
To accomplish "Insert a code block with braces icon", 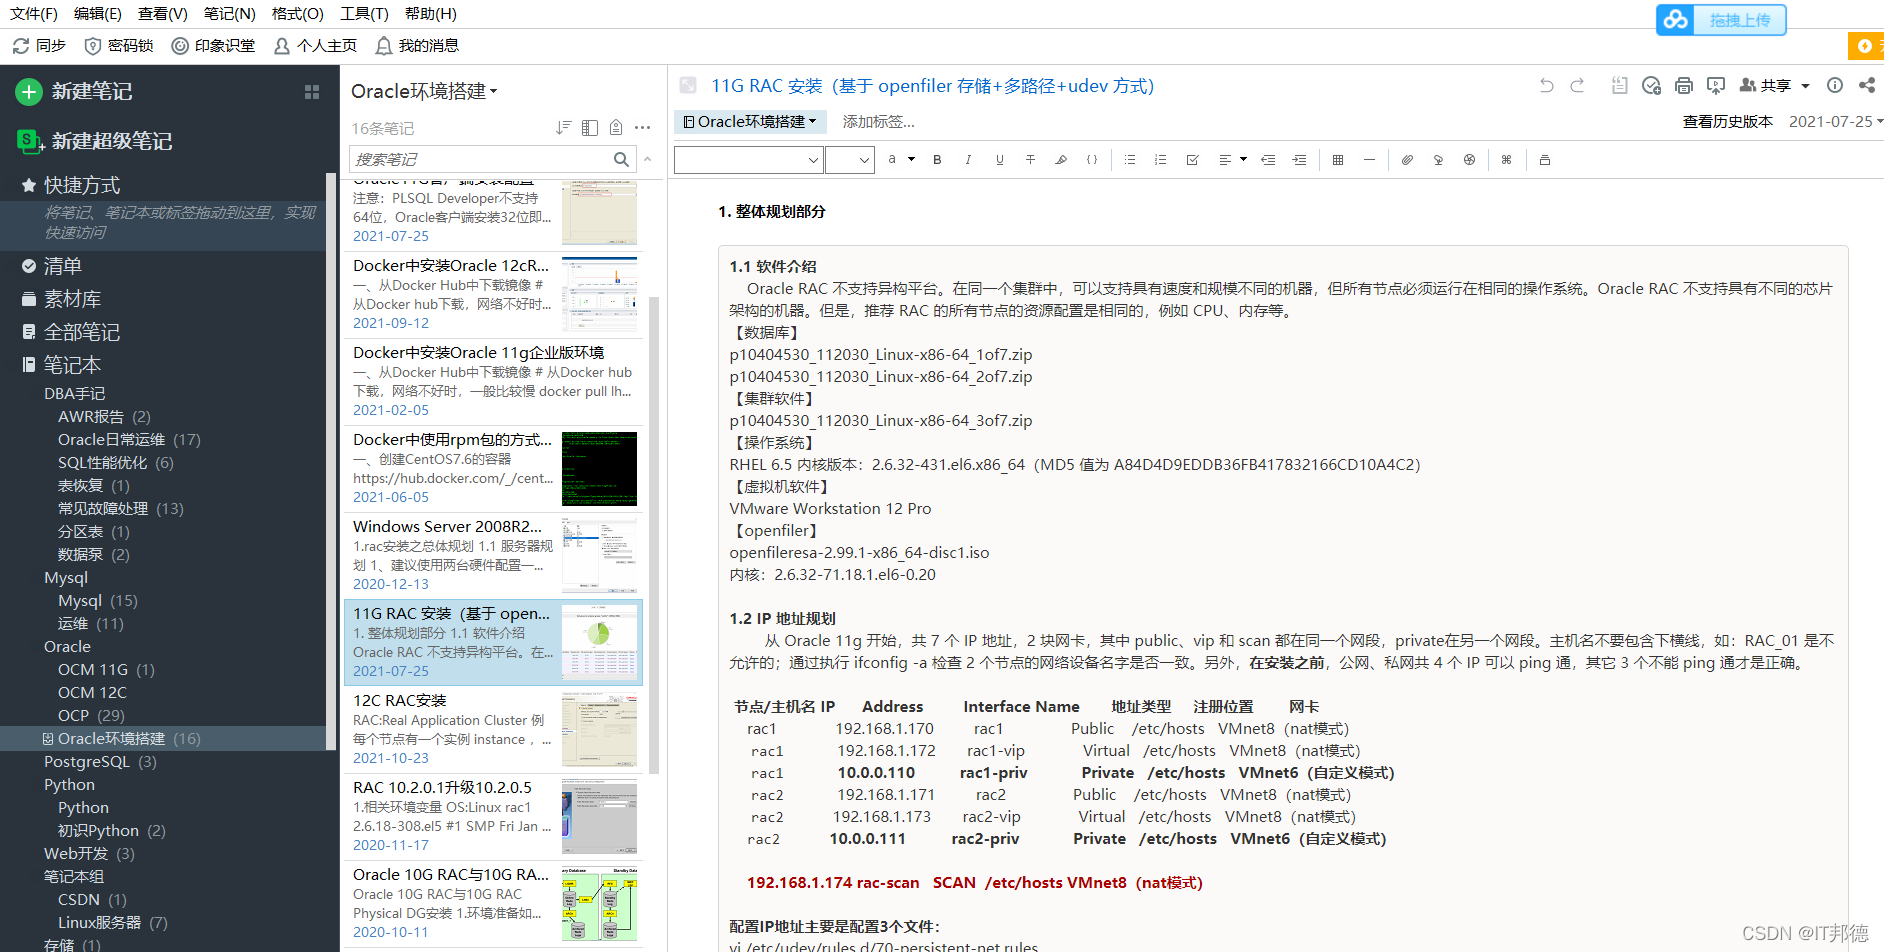I will (x=1092, y=160).
